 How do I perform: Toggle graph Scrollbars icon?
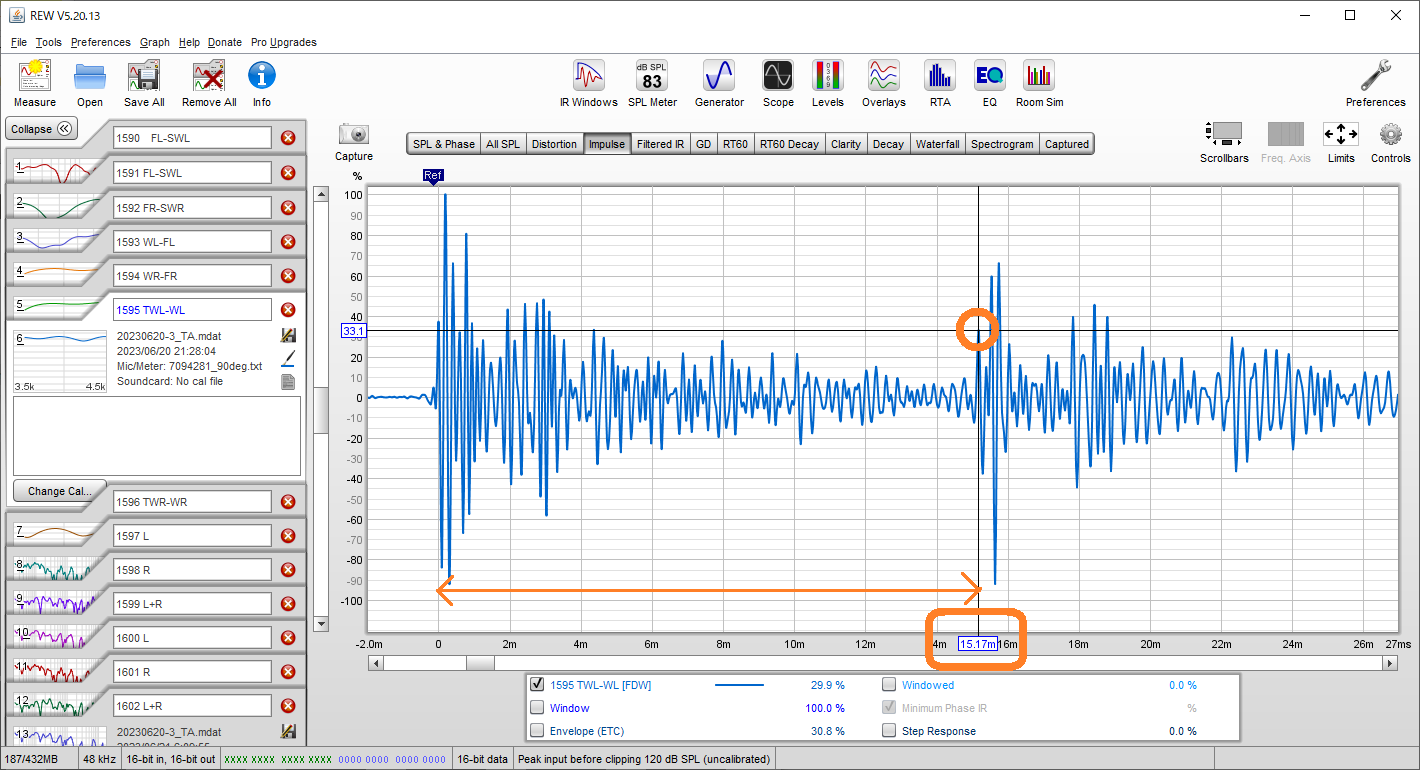pos(1224,134)
